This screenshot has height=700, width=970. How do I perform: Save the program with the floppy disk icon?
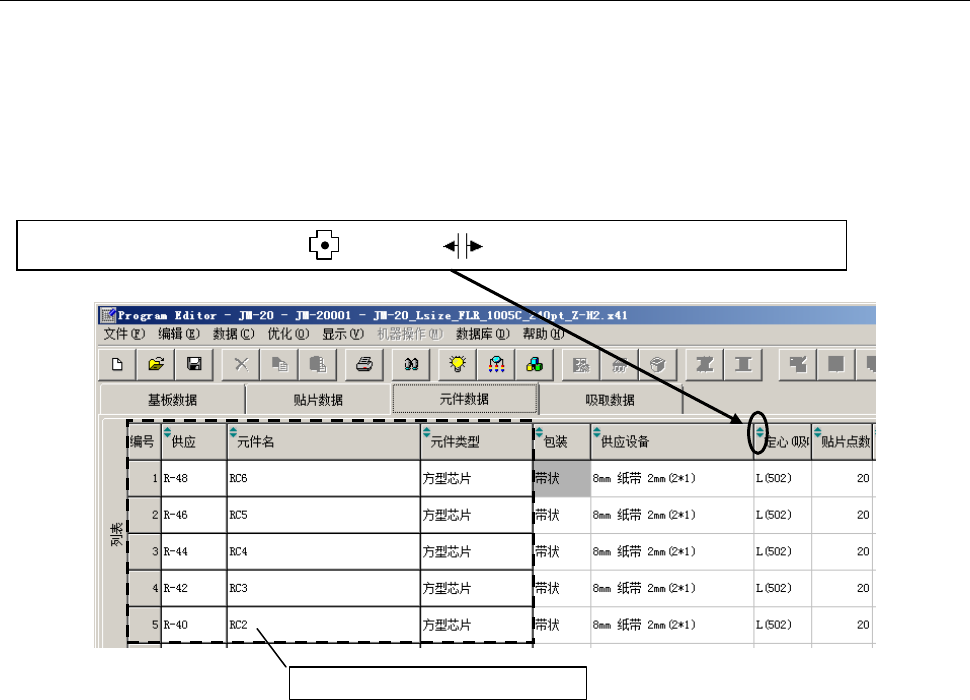pyautogui.click(x=194, y=364)
